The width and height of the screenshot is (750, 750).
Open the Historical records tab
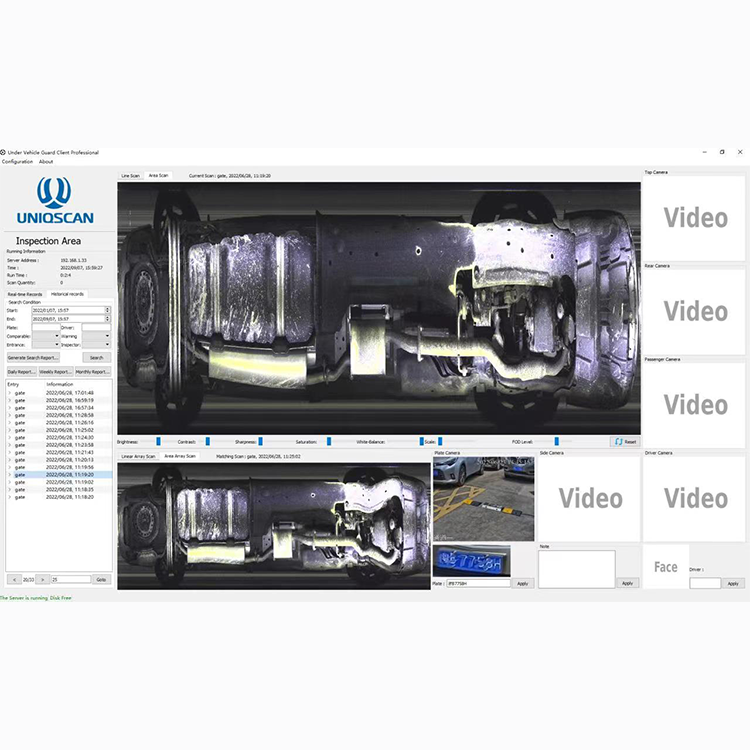click(x=67, y=294)
